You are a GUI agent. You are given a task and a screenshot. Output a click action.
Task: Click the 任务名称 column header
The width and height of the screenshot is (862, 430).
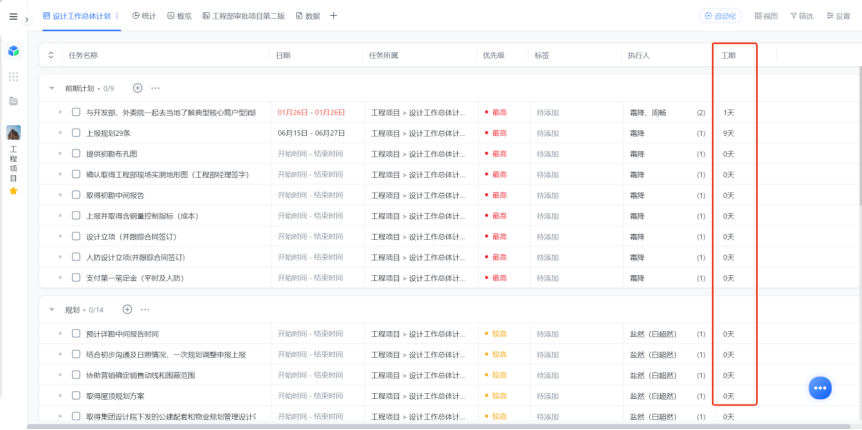(84, 56)
